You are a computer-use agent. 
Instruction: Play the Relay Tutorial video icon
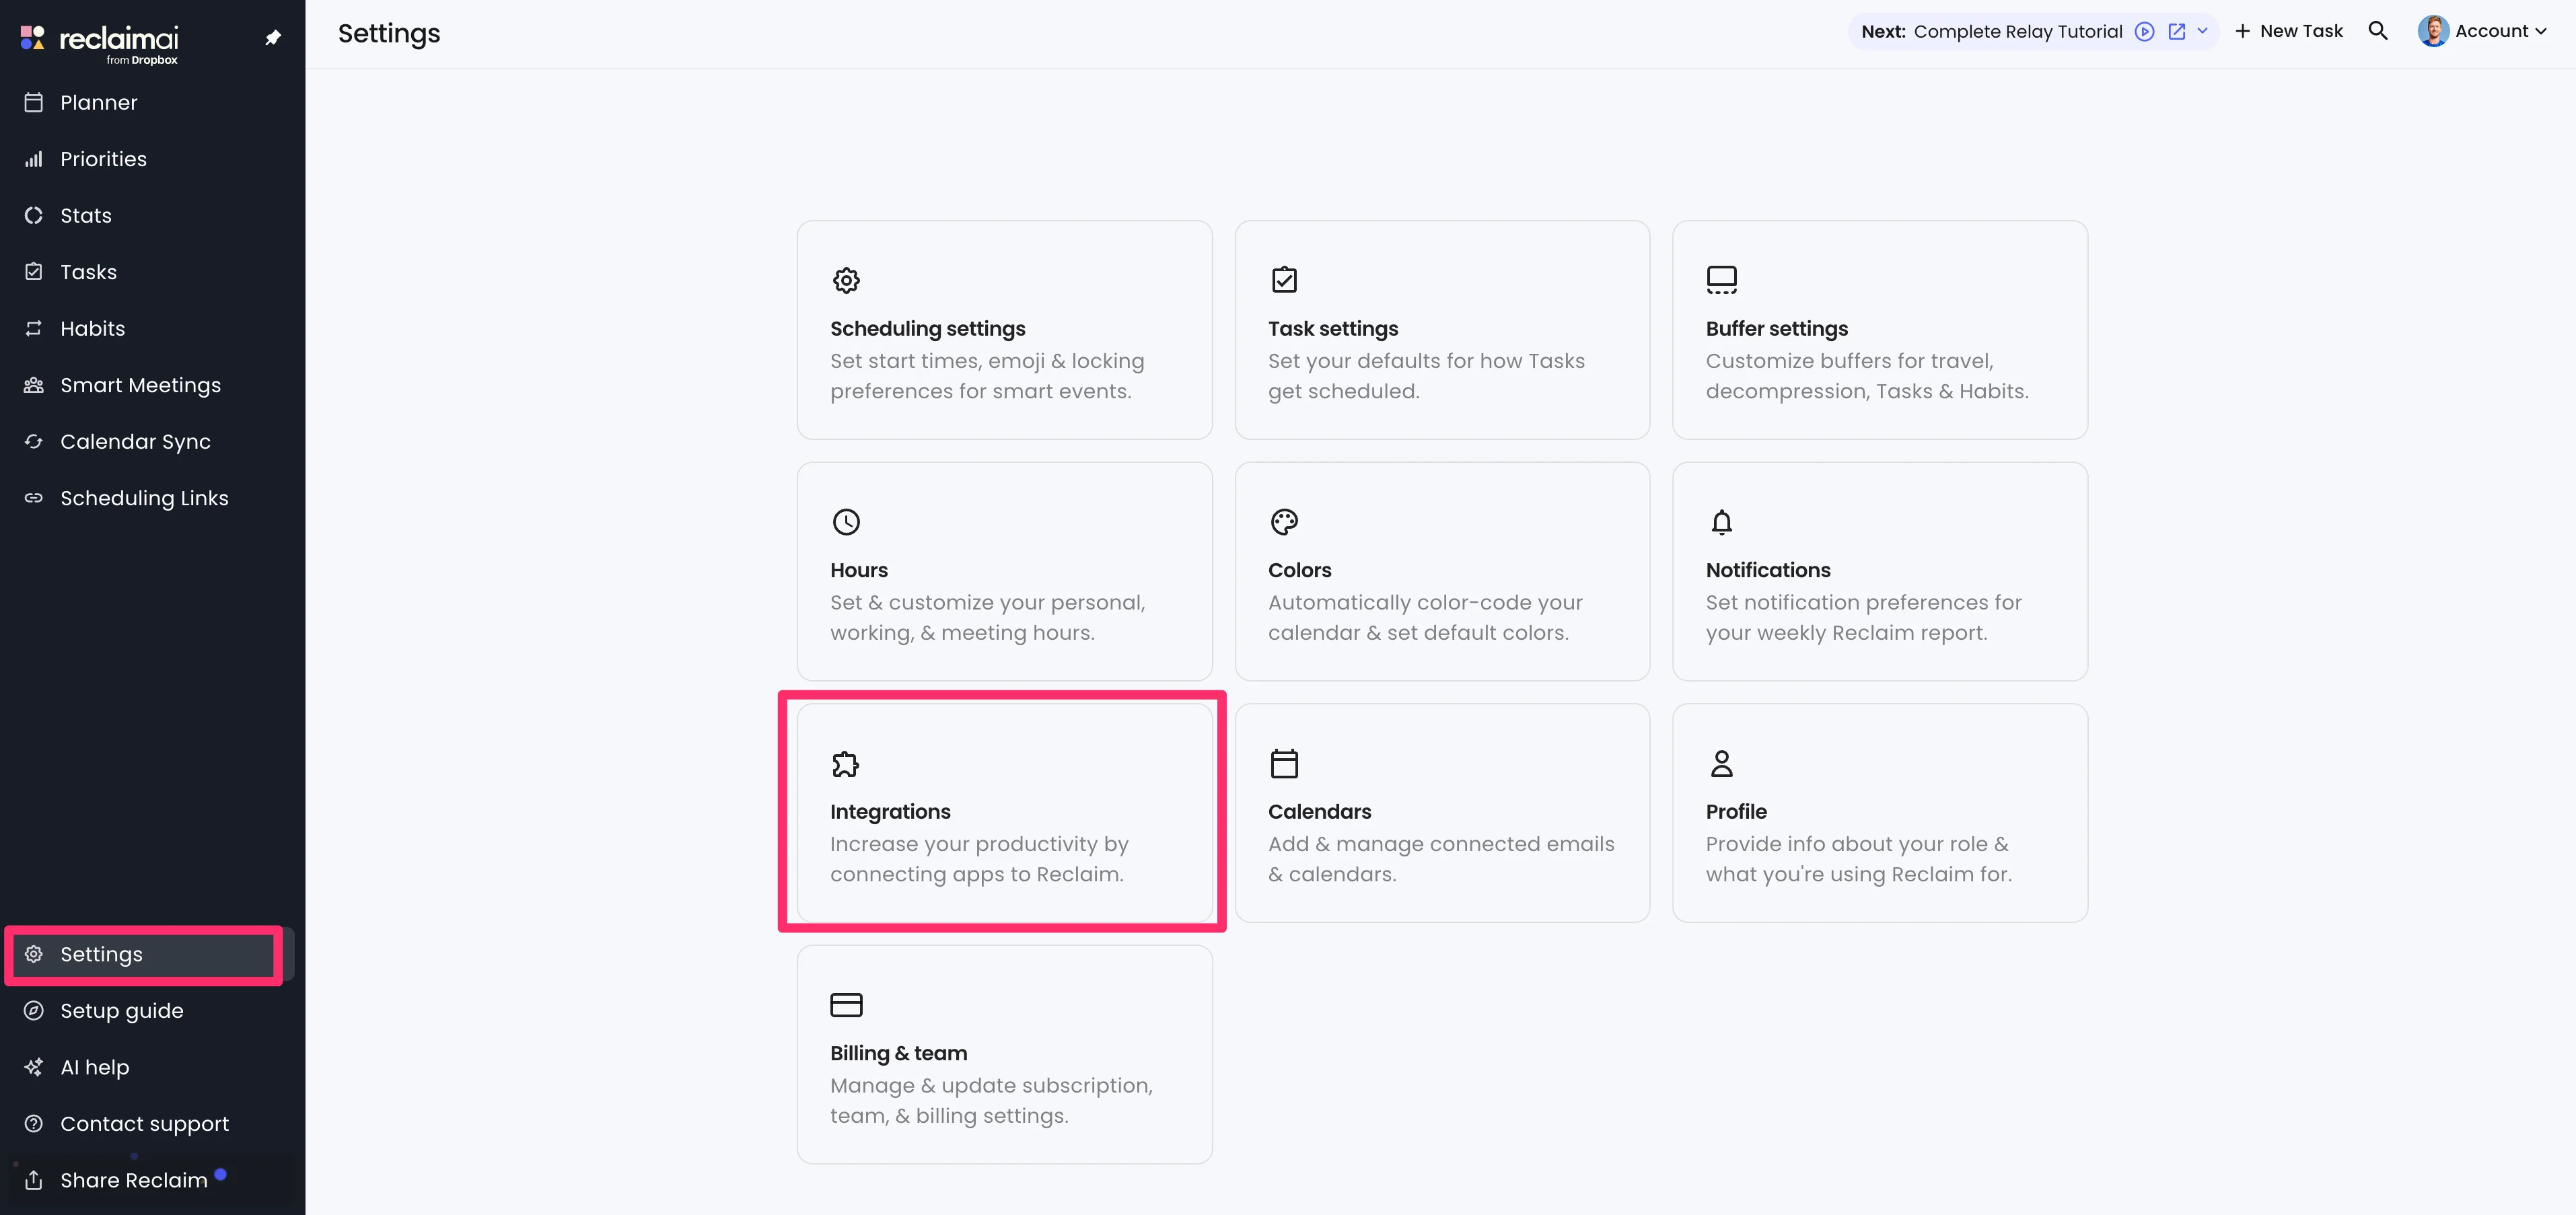click(x=2144, y=31)
